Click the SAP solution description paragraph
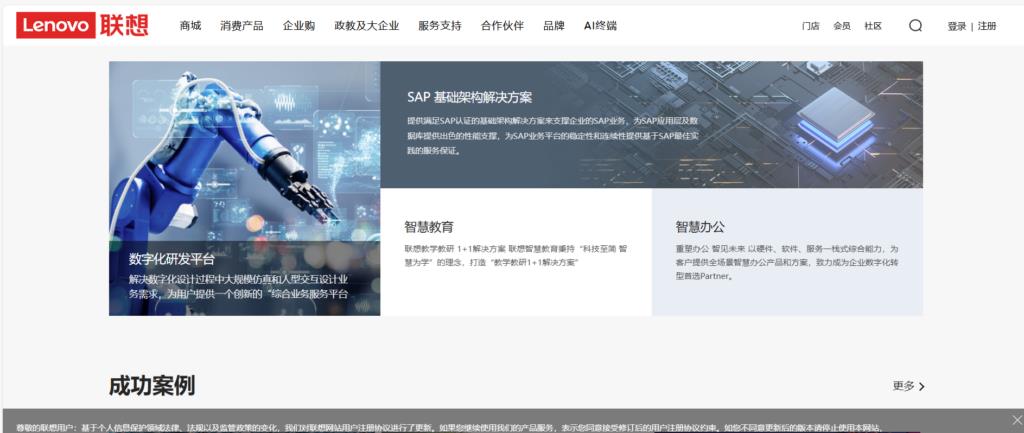 point(552,135)
